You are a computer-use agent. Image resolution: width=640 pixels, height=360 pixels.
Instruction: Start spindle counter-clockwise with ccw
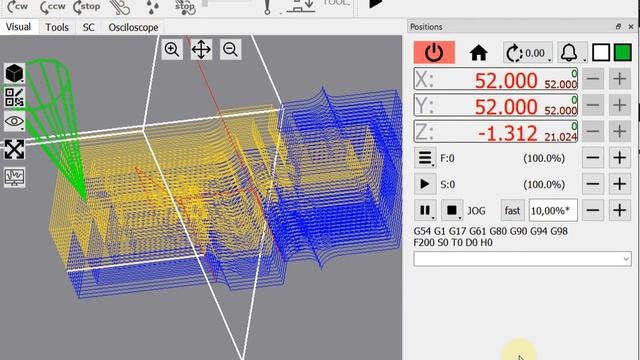click(52, 7)
